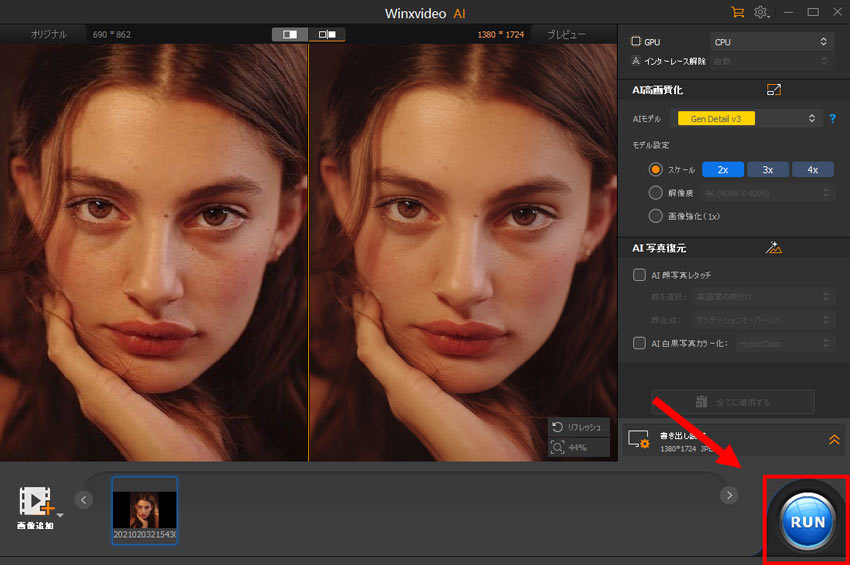Enable AI black-and-white colorization checkbox

coord(640,343)
